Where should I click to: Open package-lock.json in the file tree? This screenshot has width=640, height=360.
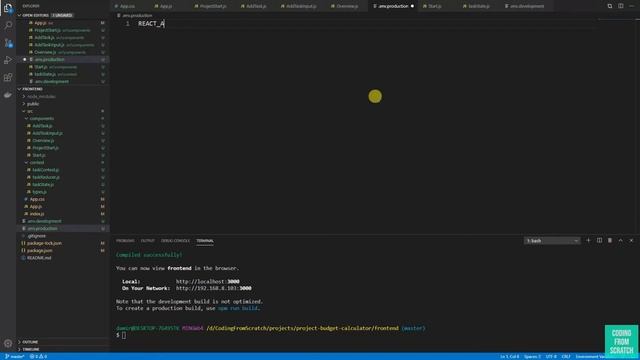[44, 243]
